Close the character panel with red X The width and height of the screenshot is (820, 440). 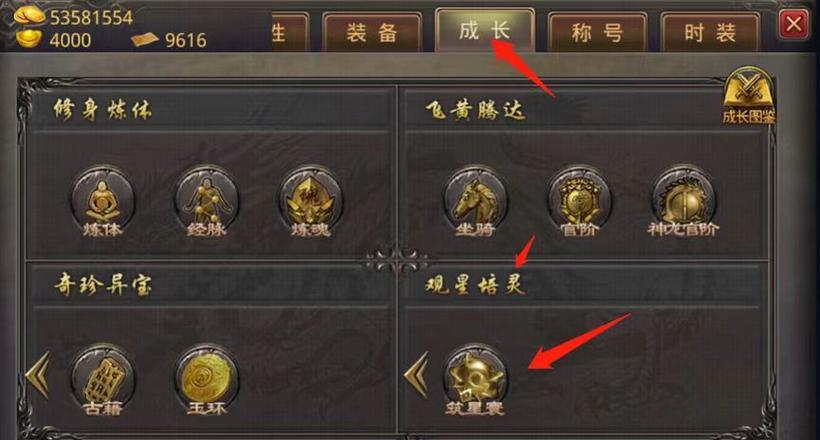(793, 24)
